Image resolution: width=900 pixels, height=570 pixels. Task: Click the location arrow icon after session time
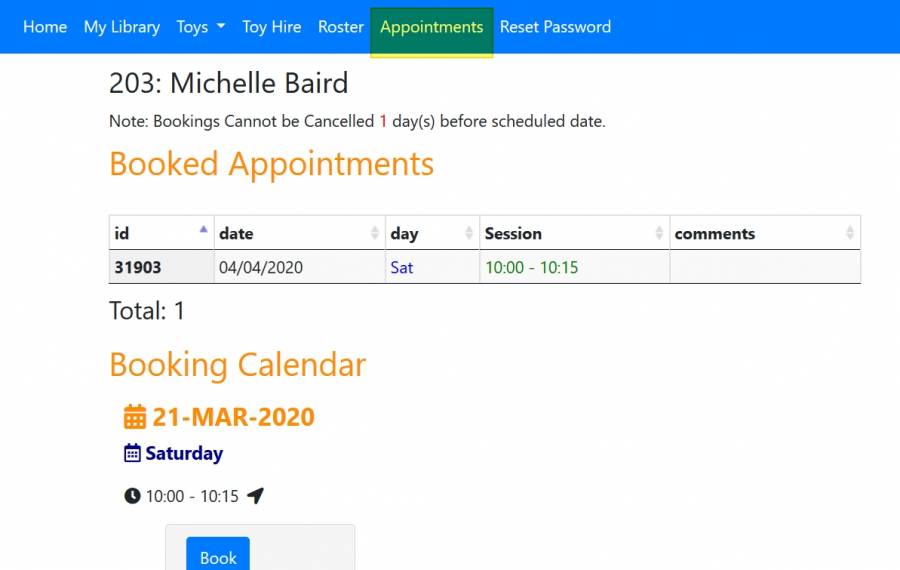255,496
